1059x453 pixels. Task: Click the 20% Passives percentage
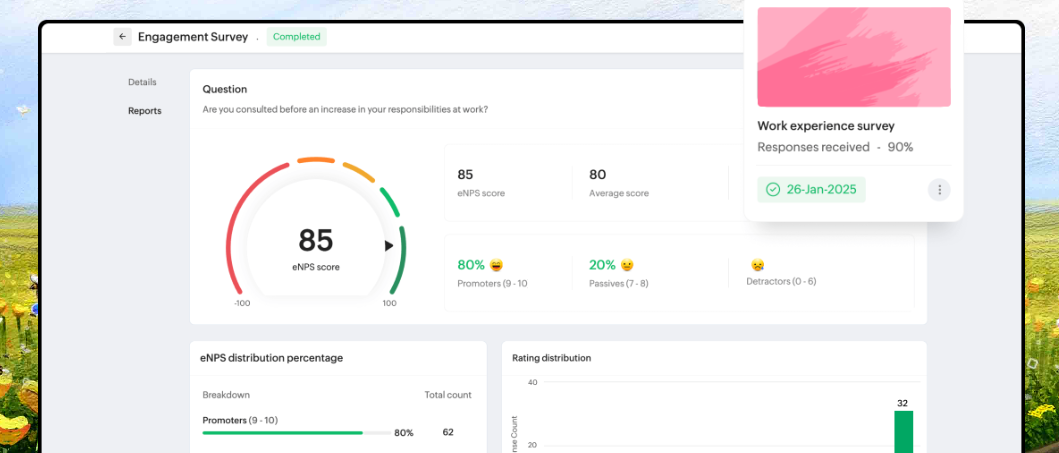[602, 265]
